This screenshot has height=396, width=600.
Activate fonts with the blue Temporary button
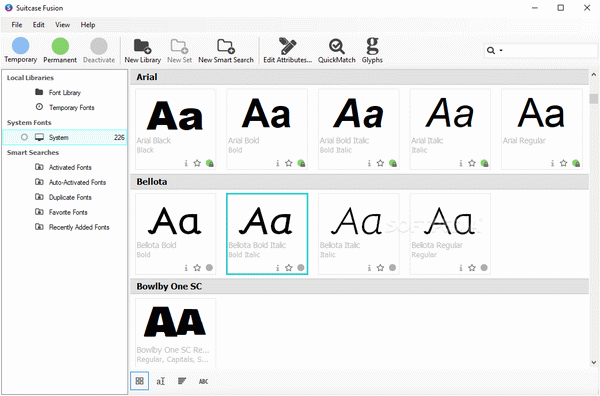(21, 50)
